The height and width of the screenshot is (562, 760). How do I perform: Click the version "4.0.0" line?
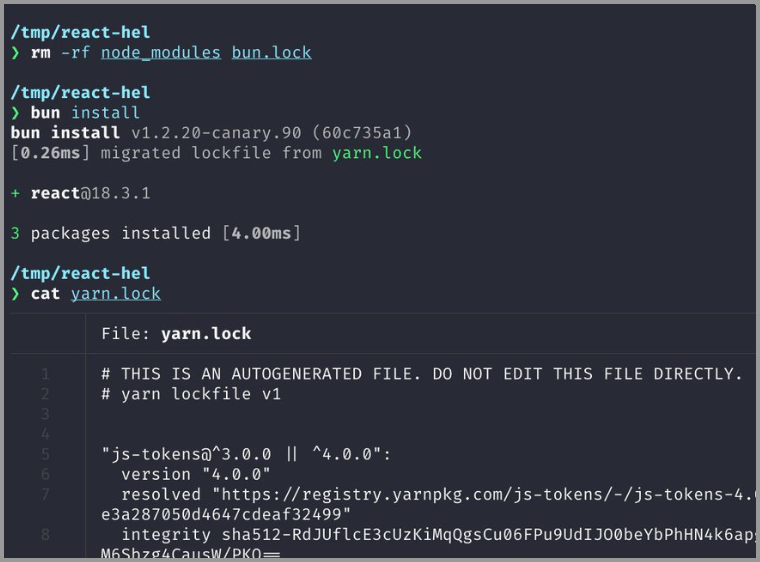[196, 474]
